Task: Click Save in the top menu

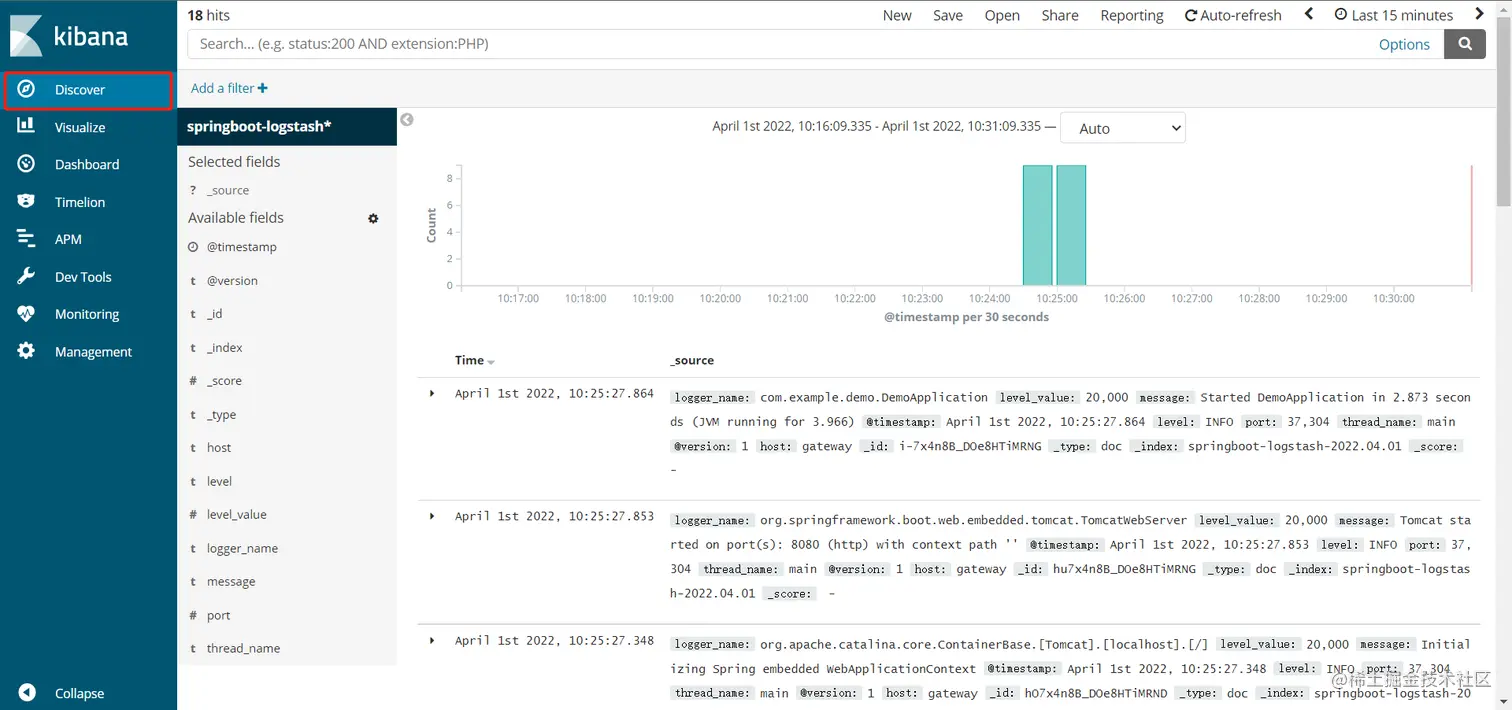Action: 948,15
